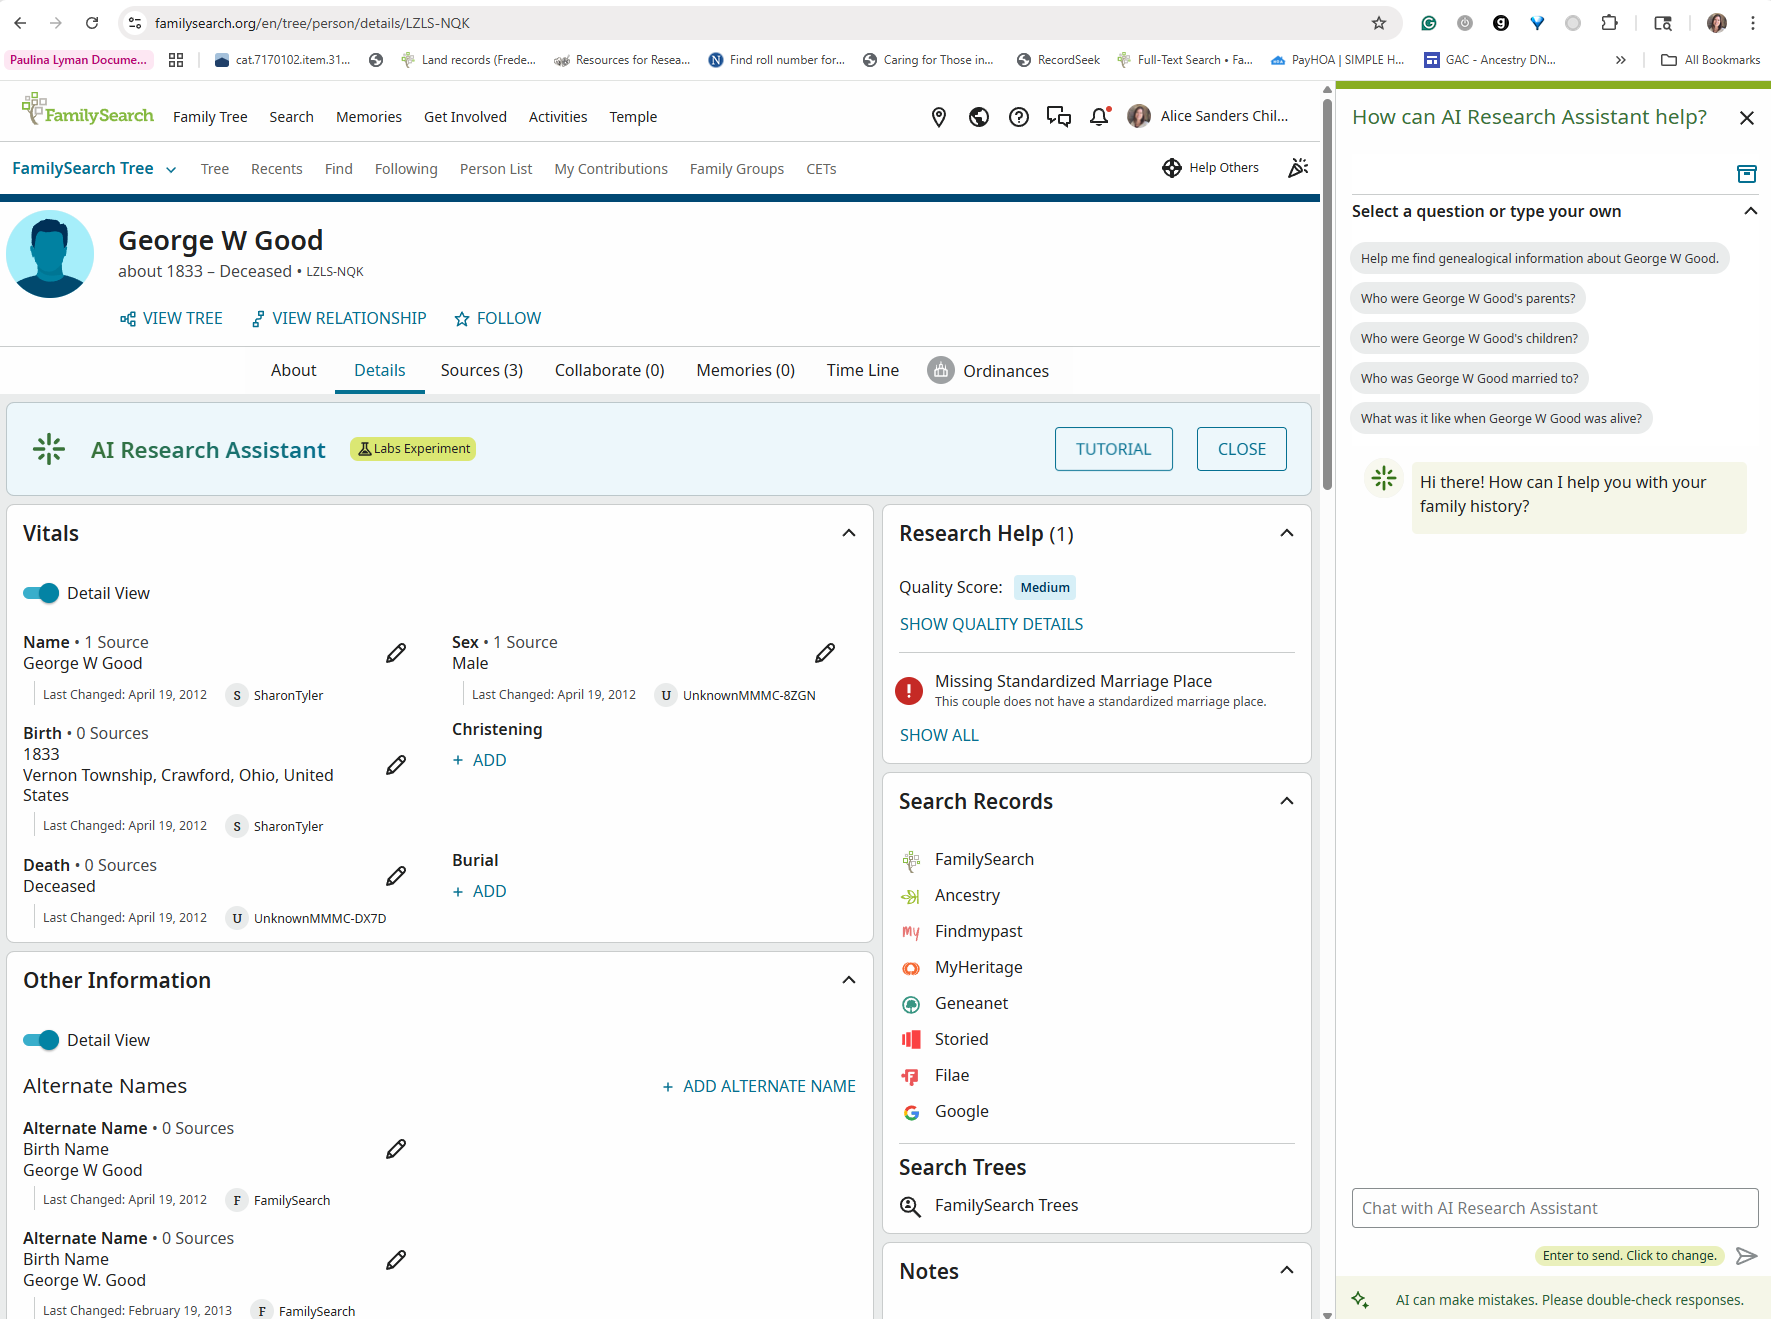Bookmark this page with star icon

pyautogui.click(x=1379, y=23)
